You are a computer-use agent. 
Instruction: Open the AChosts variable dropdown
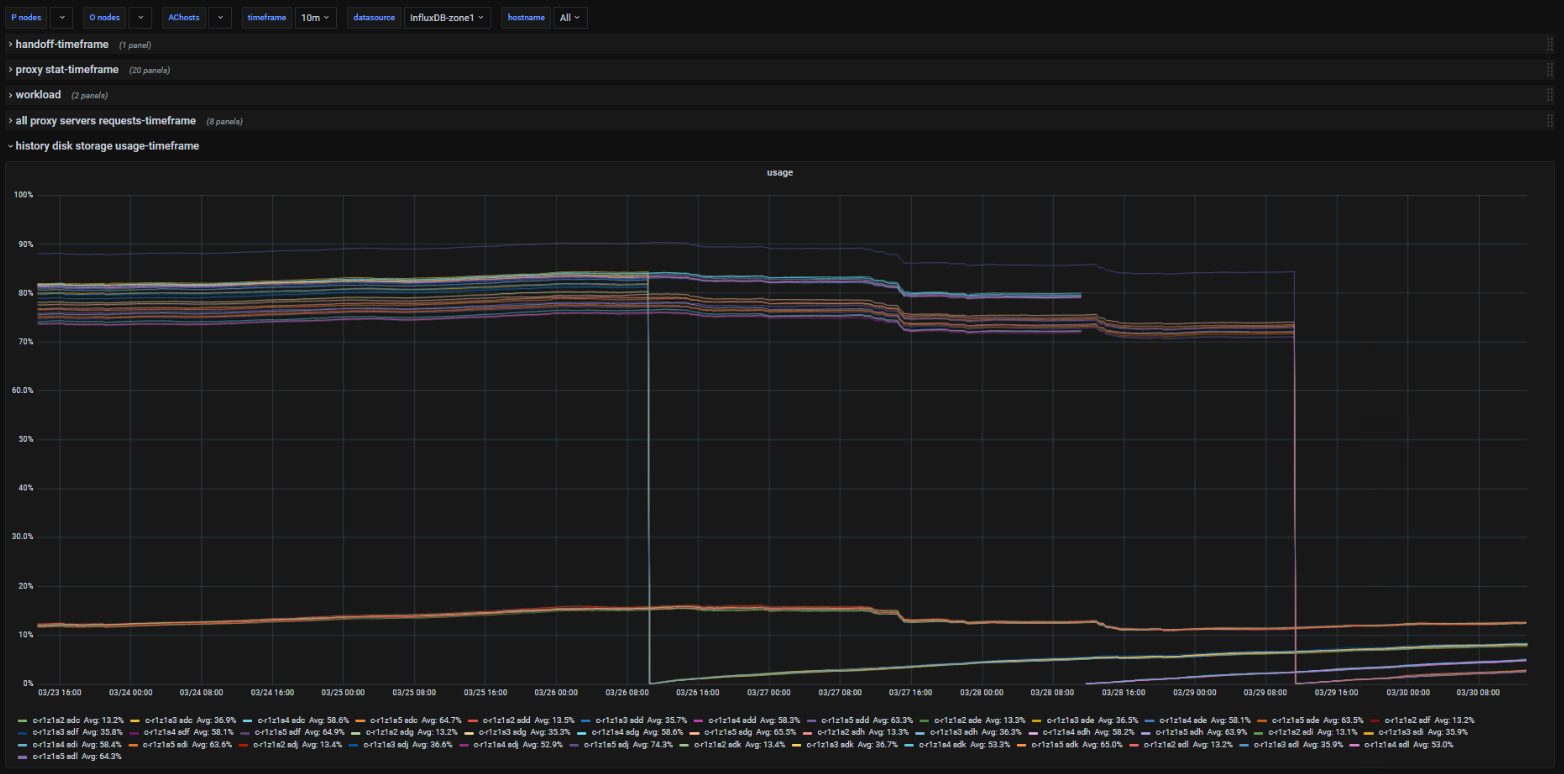(x=220, y=18)
